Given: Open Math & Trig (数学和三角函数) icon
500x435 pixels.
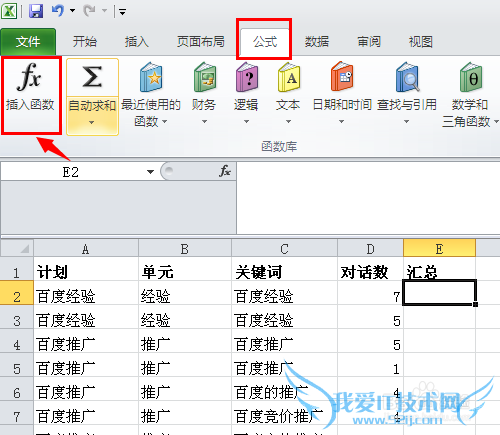Looking at the screenshot, I should point(471,77).
